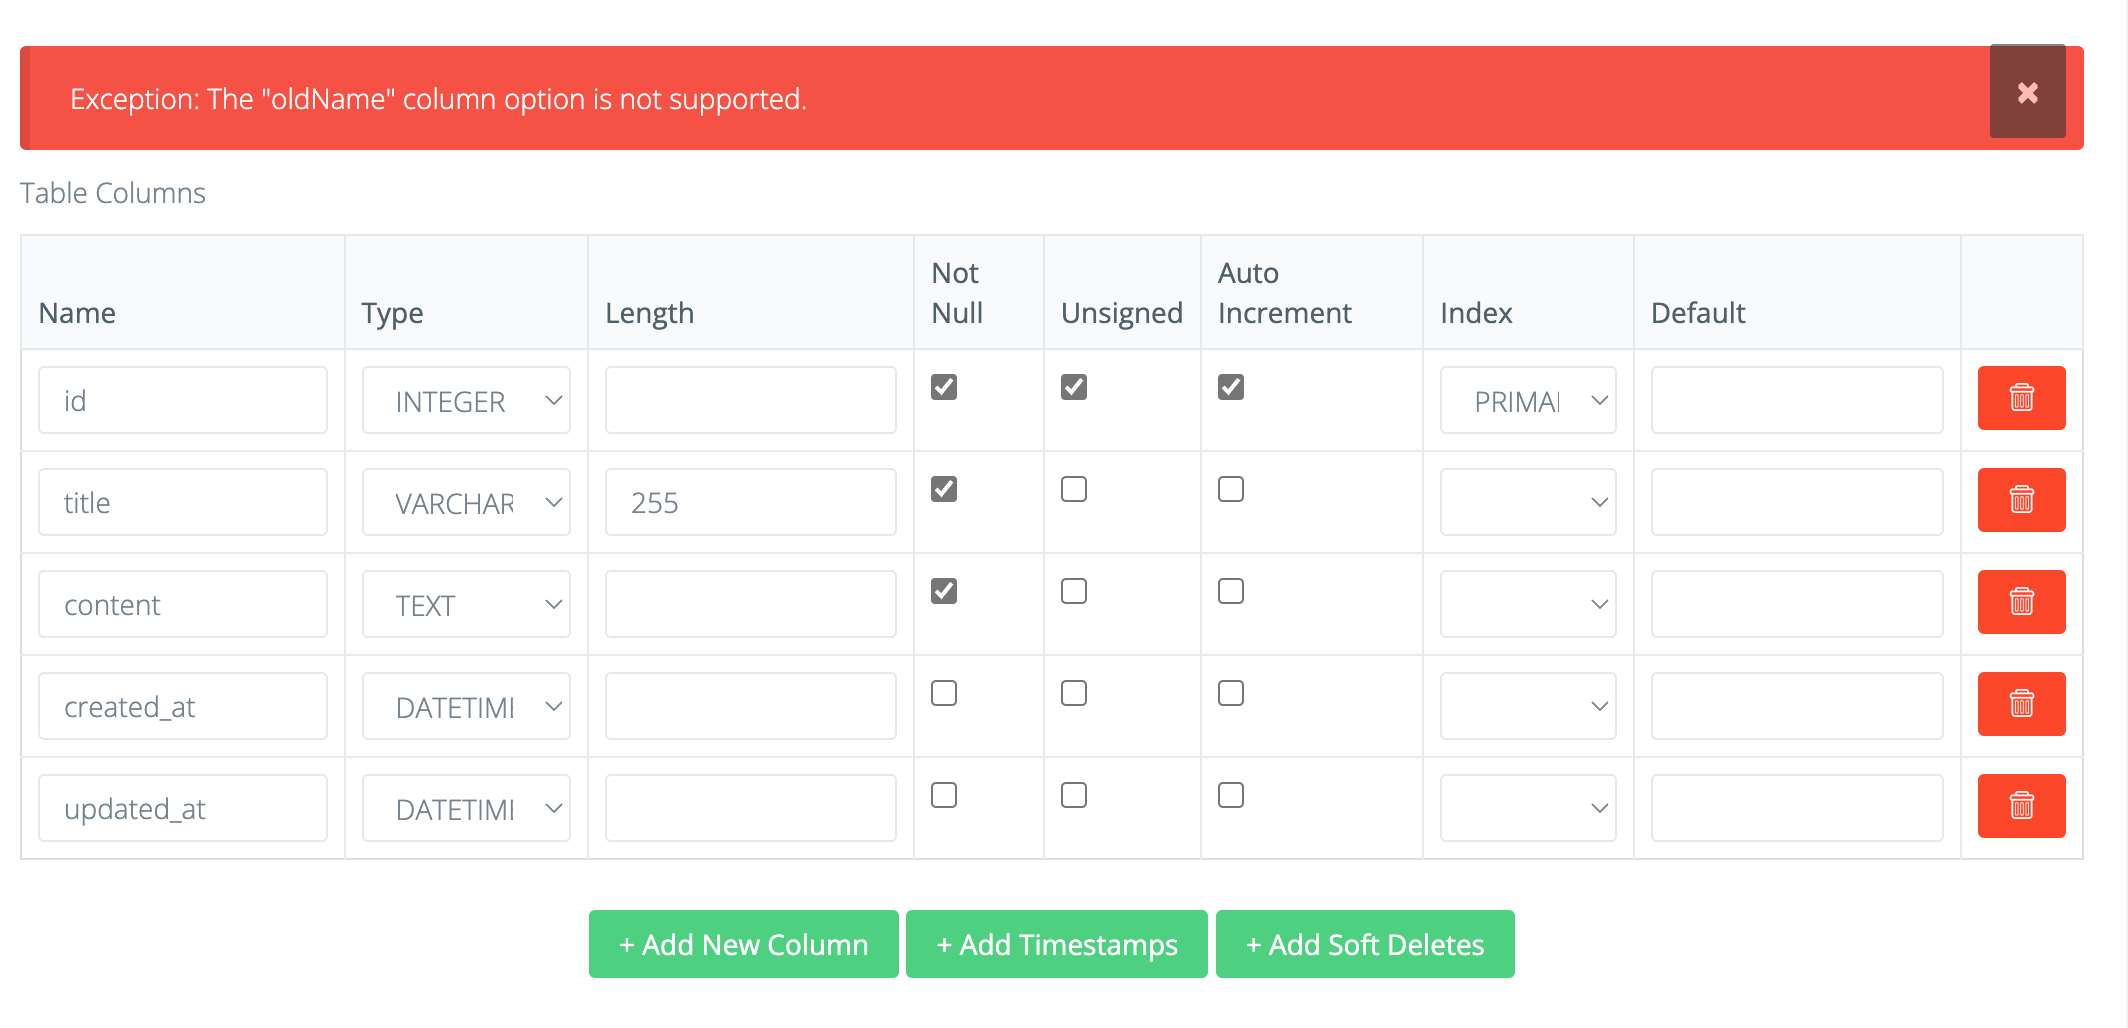Open the TEXT type dropdown for content
The image size is (2128, 1028).
pos(466,604)
